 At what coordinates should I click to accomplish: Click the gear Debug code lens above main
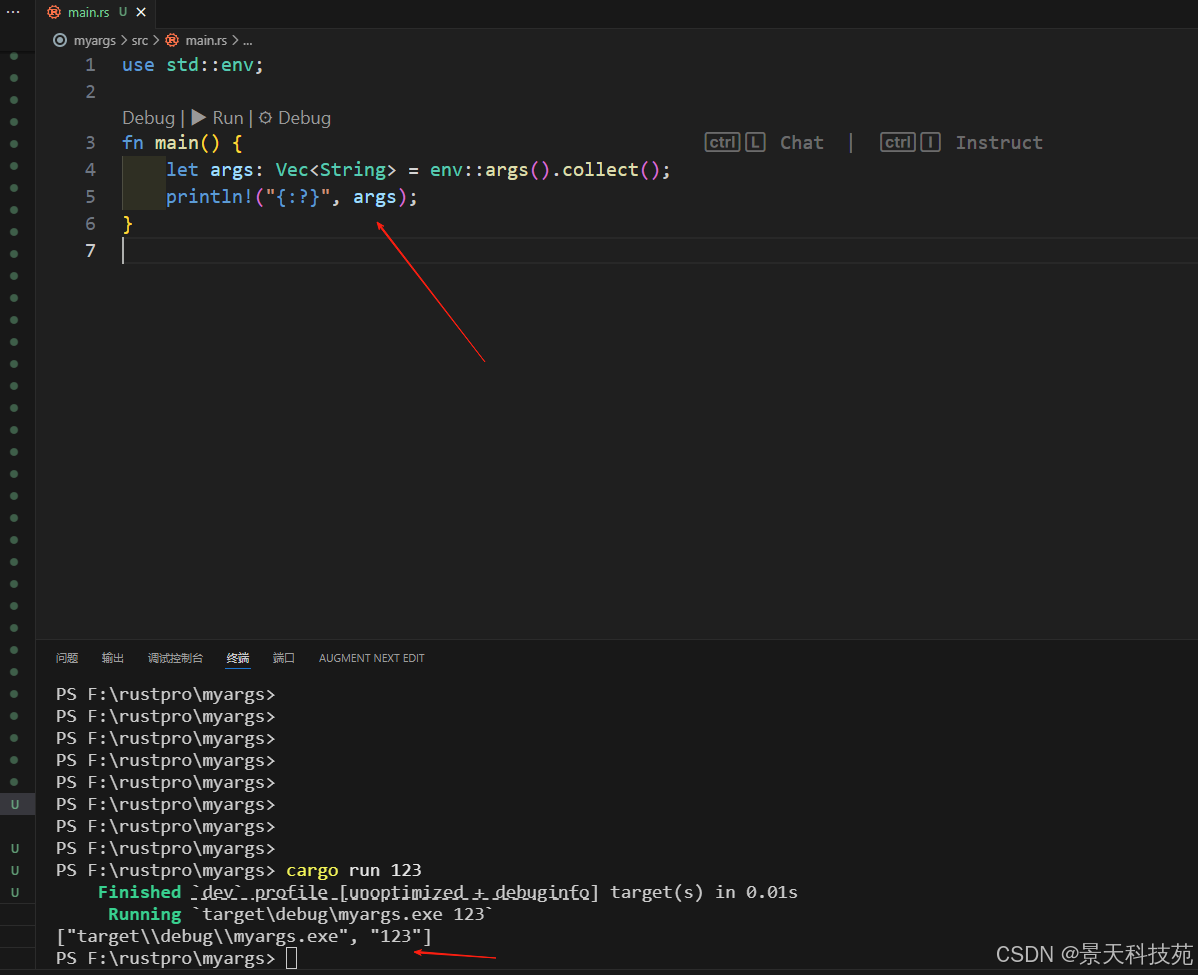[295, 118]
